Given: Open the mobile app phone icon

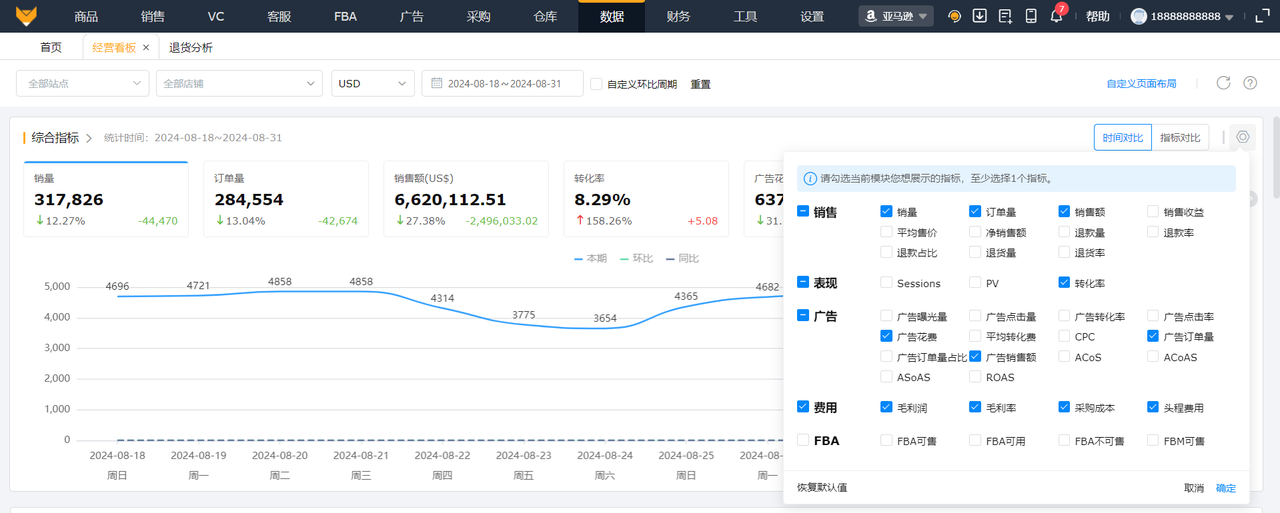Looking at the screenshot, I should click(1031, 16).
